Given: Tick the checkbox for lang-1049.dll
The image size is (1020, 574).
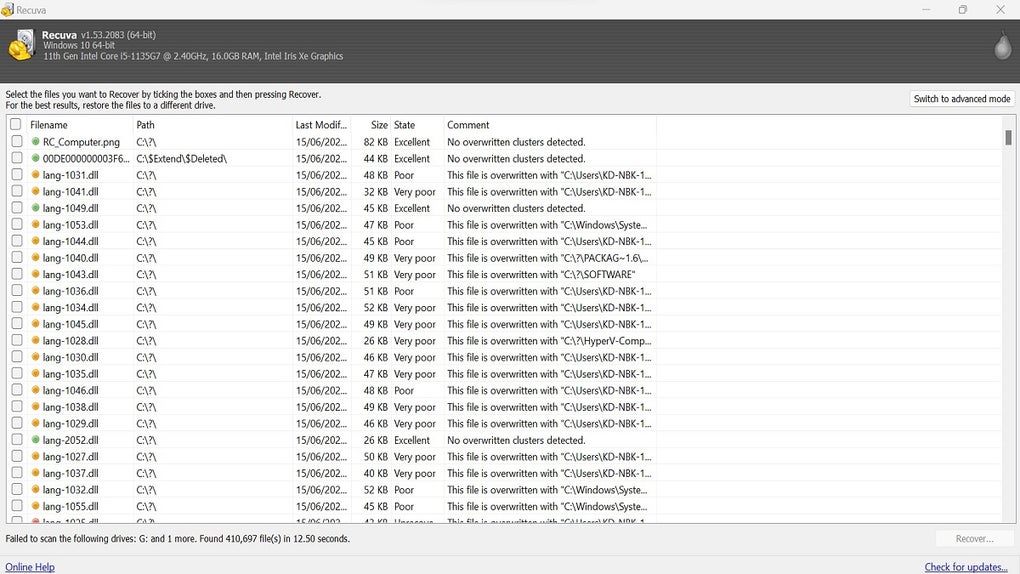Looking at the screenshot, I should [17, 208].
